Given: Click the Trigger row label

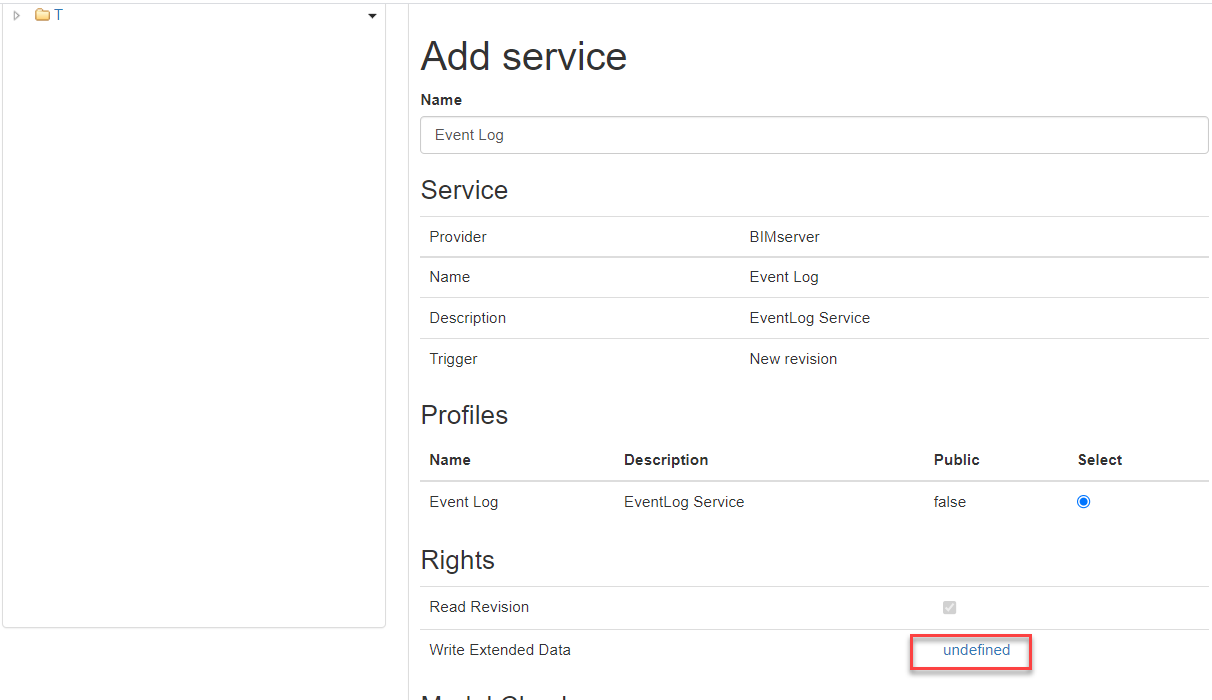Looking at the screenshot, I should (453, 359).
